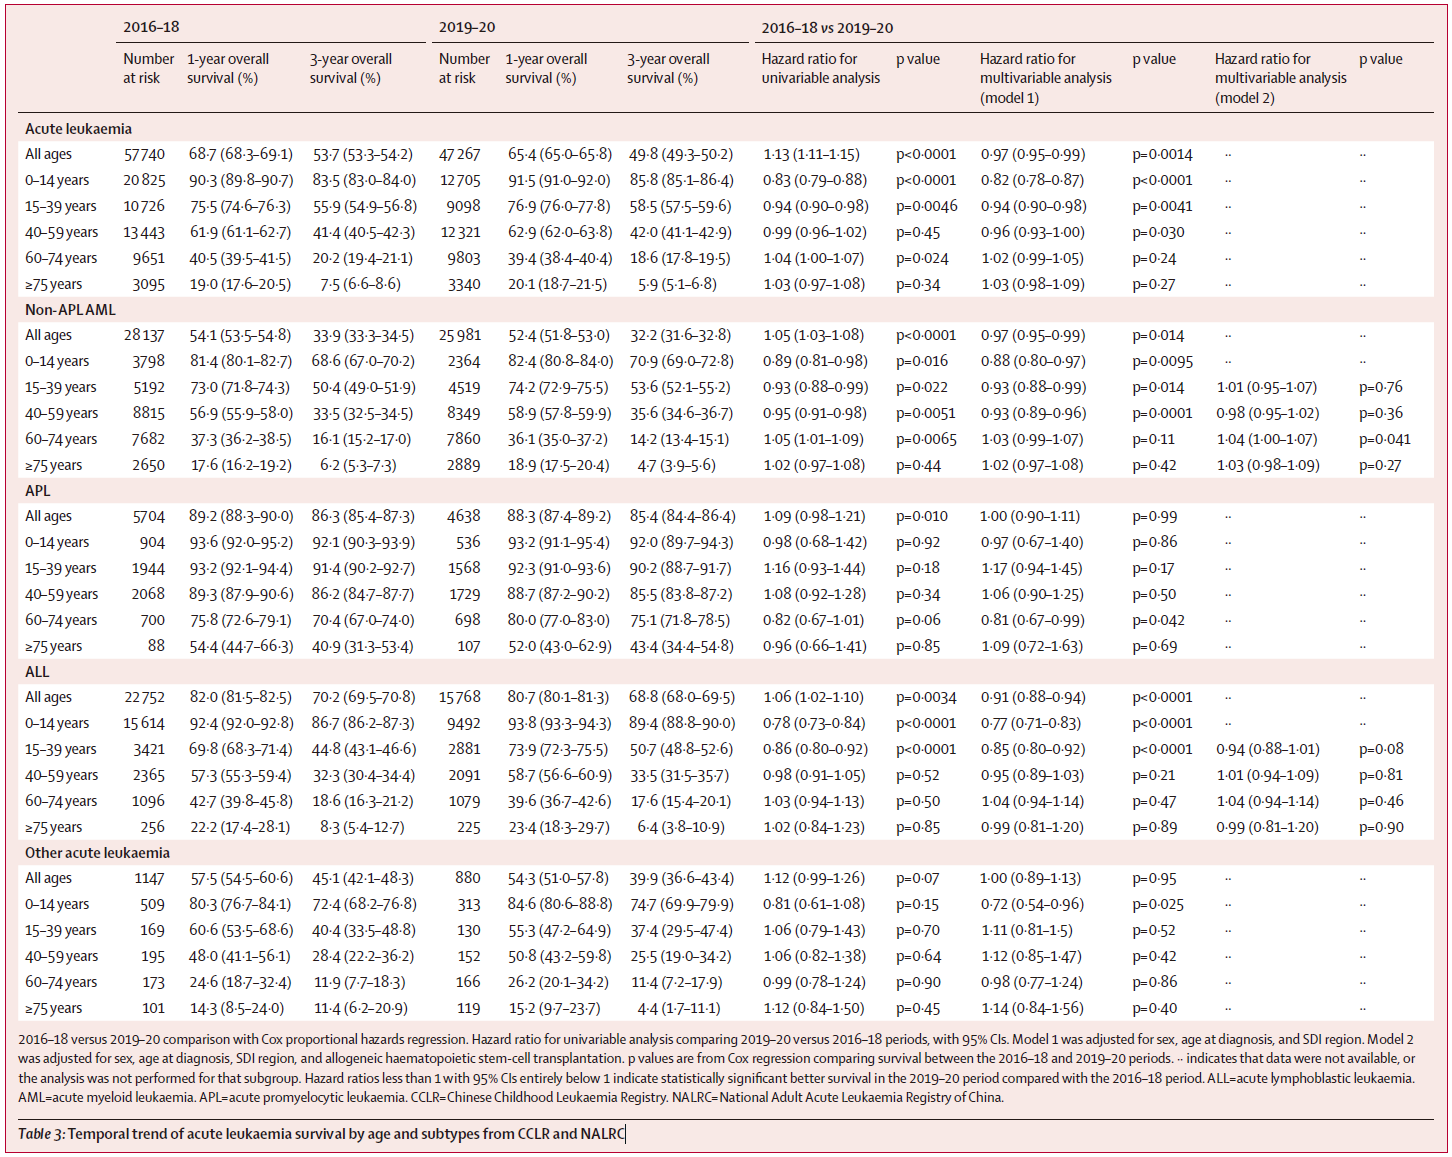
Task: Click the "2016–18" period group header
Action: 151,27
